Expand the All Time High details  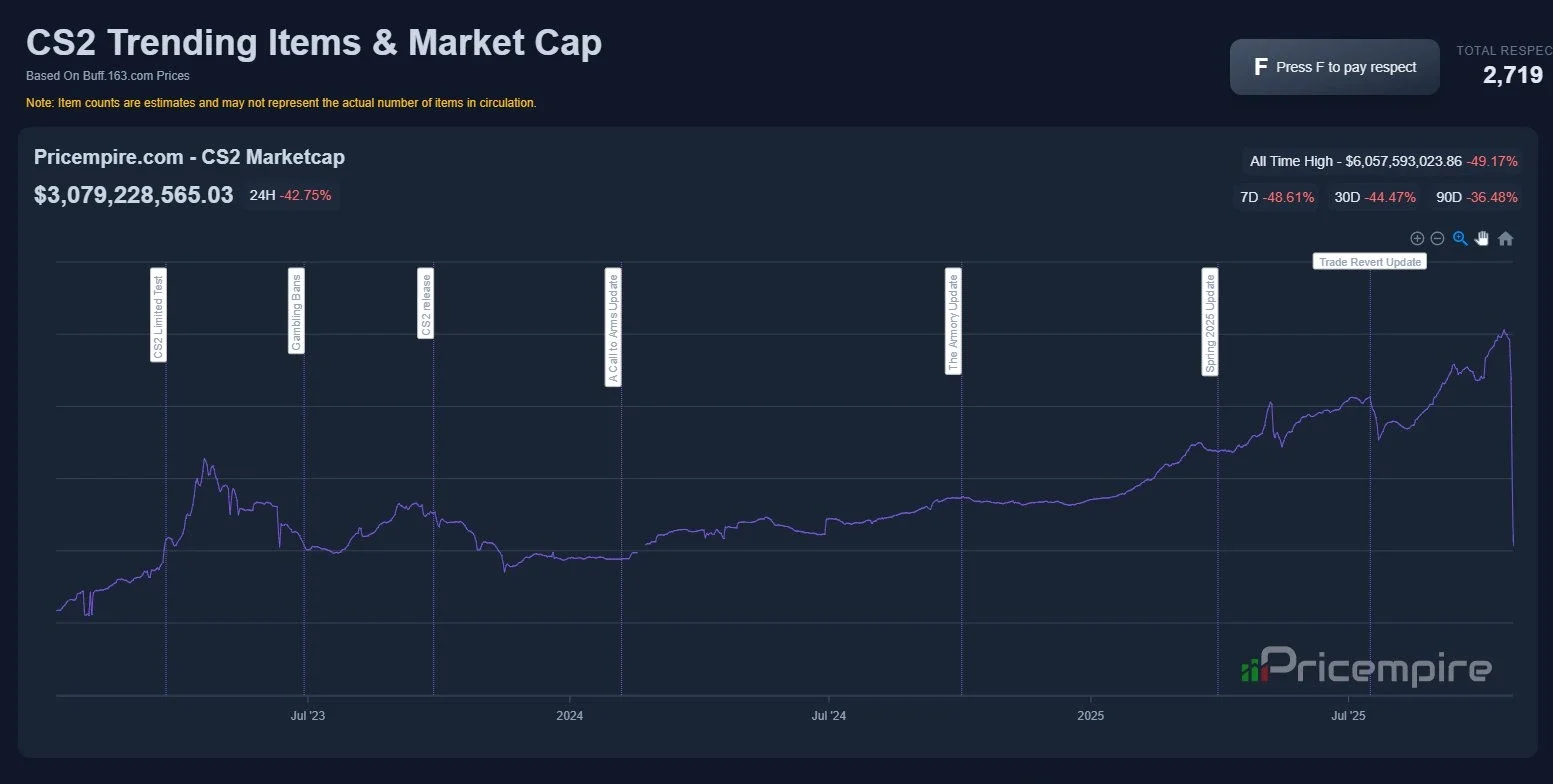(1384, 160)
